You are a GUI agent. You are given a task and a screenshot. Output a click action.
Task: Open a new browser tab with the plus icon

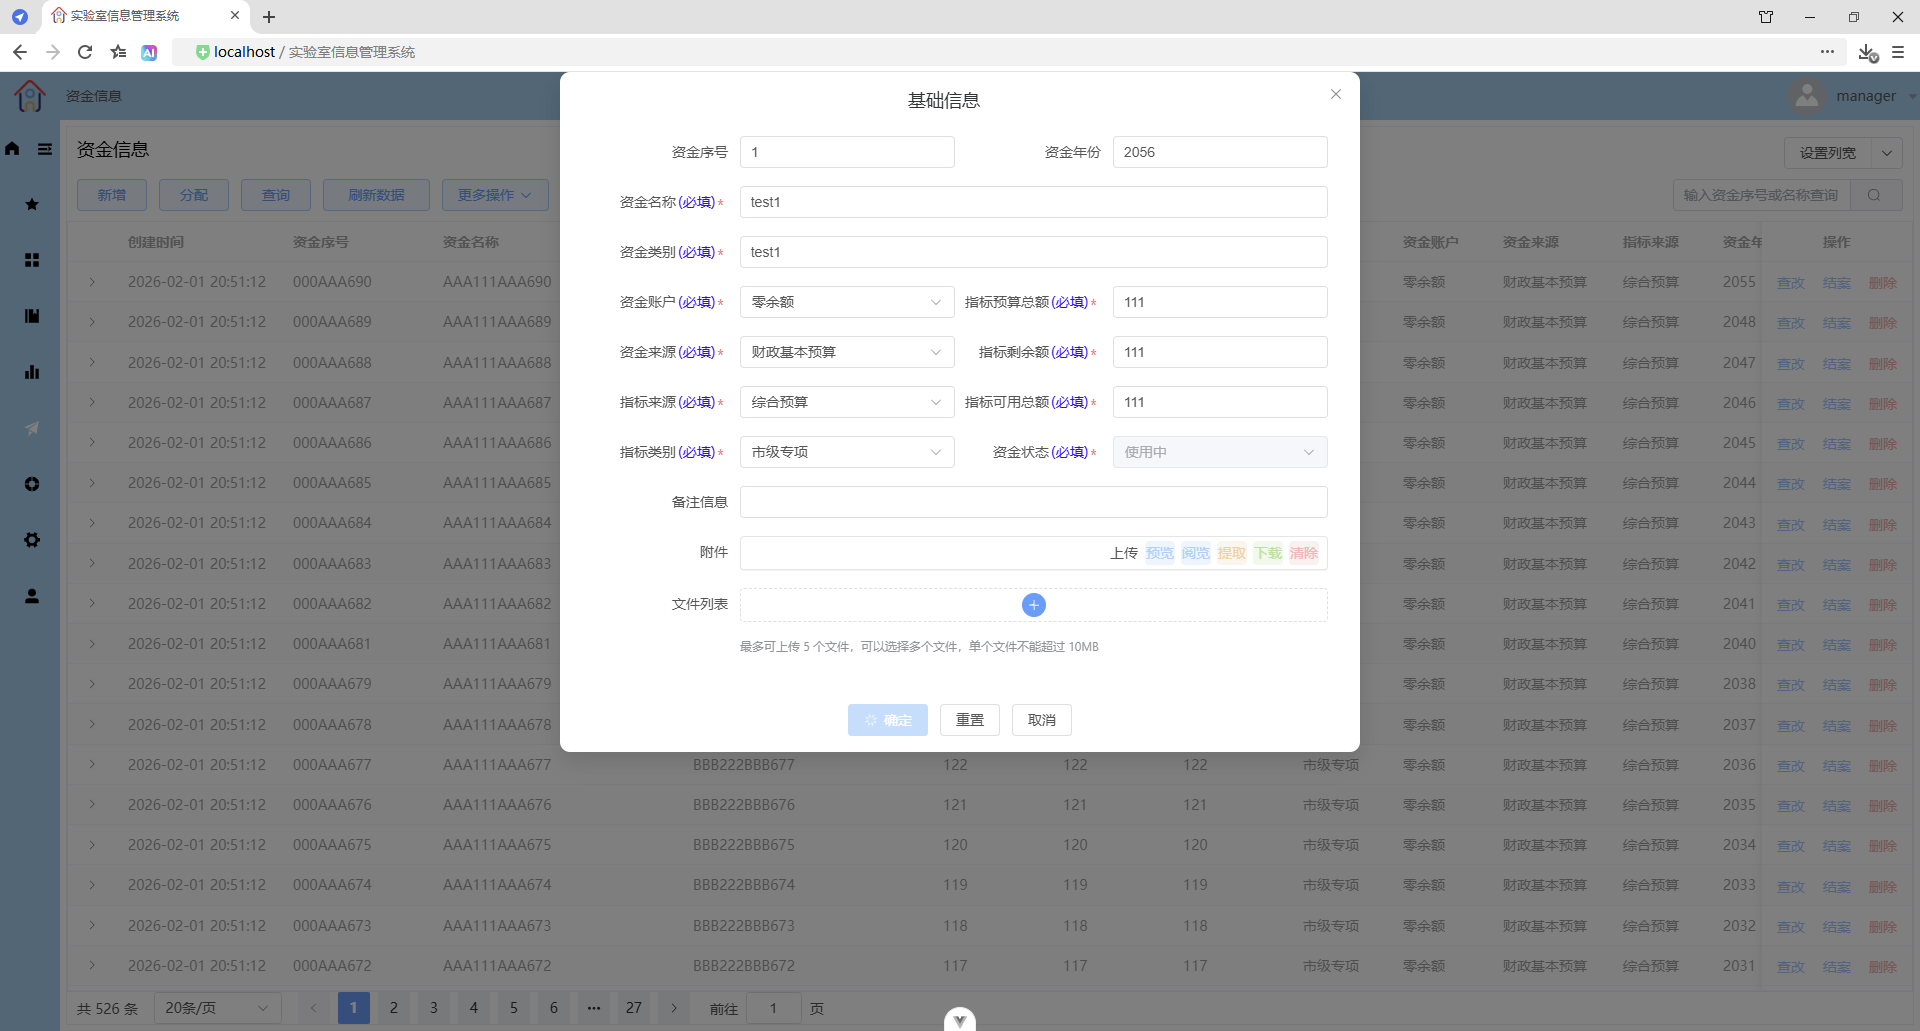coord(269,17)
